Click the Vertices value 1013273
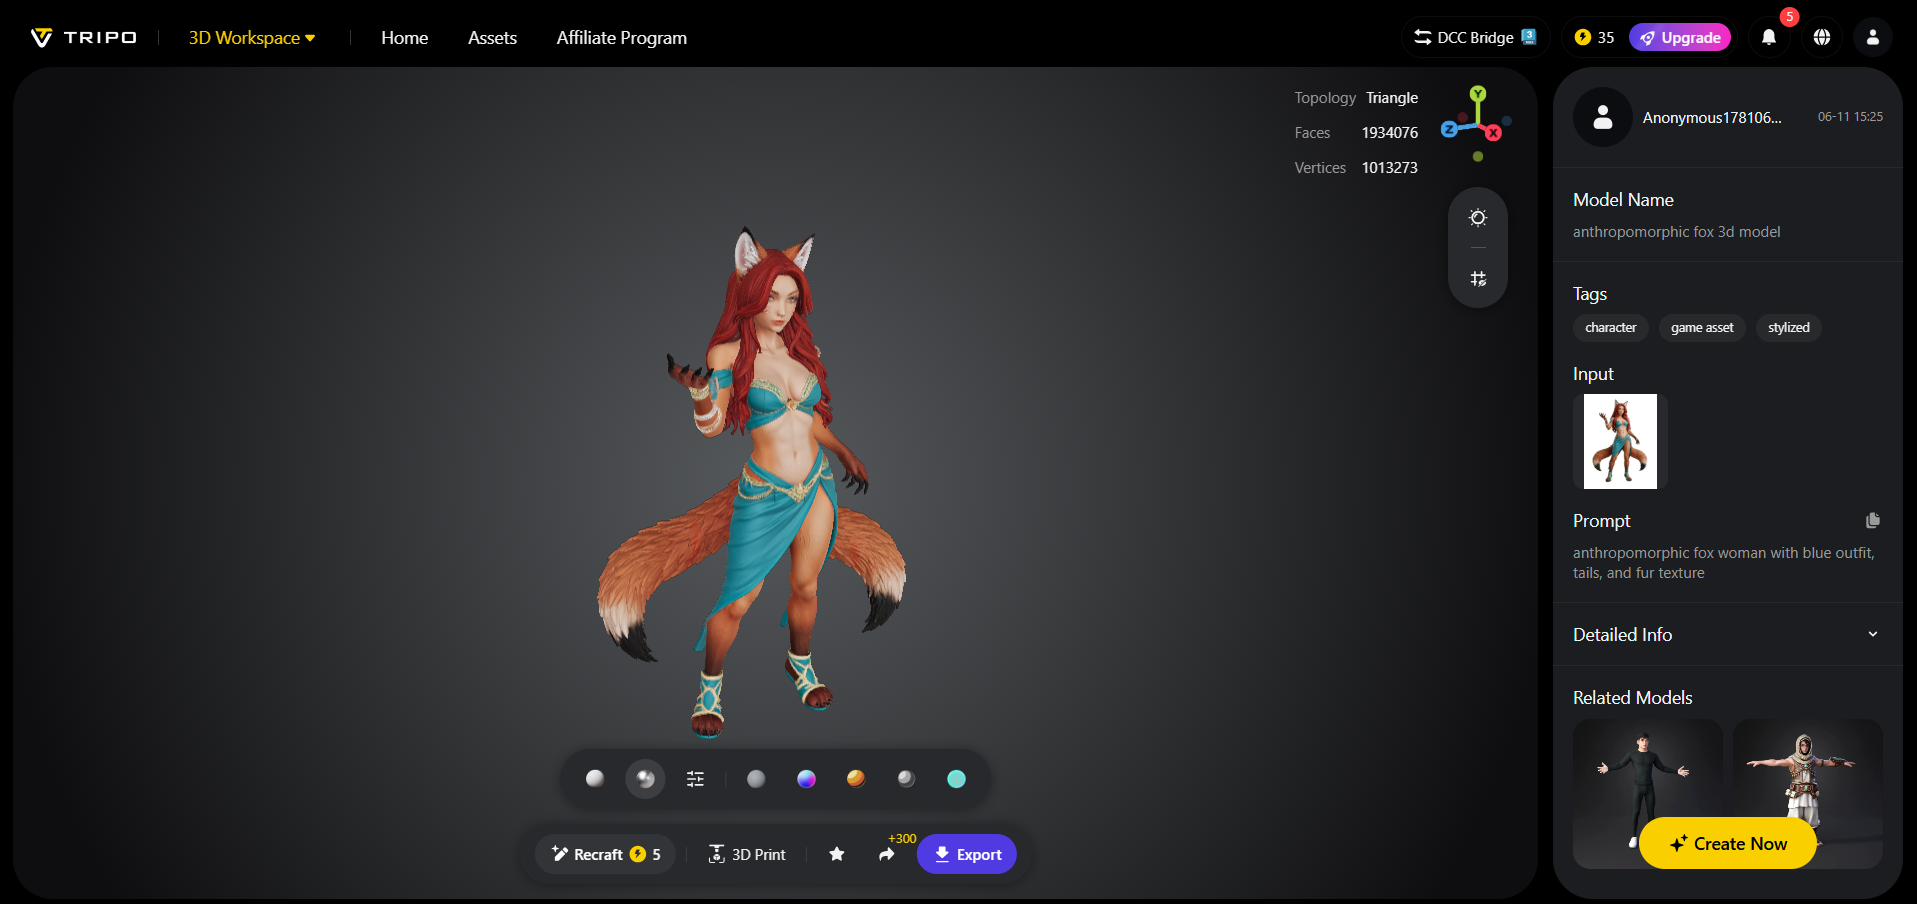Viewport: 1917px width, 904px height. 1389,168
